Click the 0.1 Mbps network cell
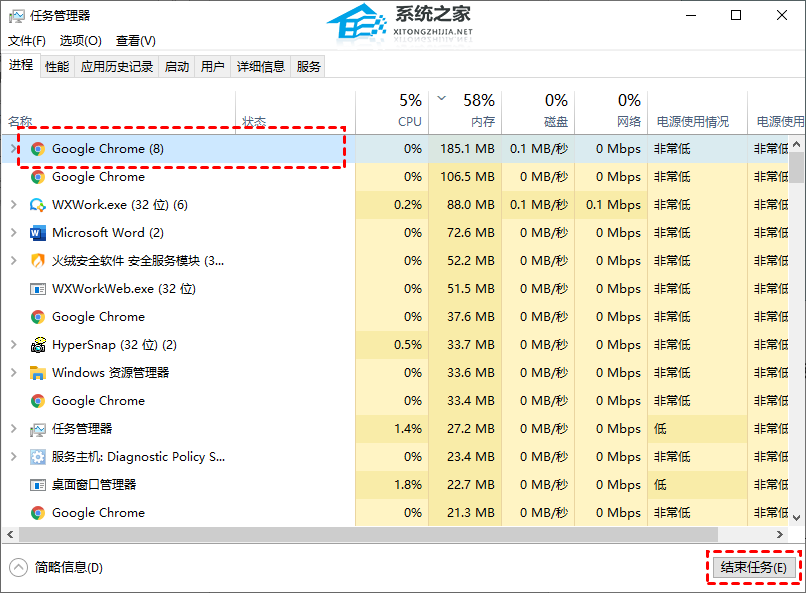This screenshot has height=593, width=806. 611,205
